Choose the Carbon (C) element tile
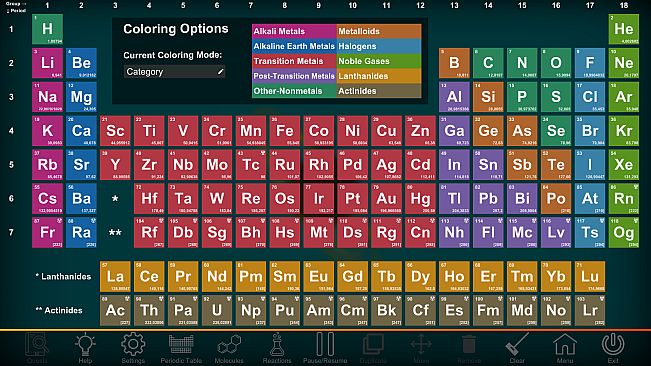 (488, 63)
